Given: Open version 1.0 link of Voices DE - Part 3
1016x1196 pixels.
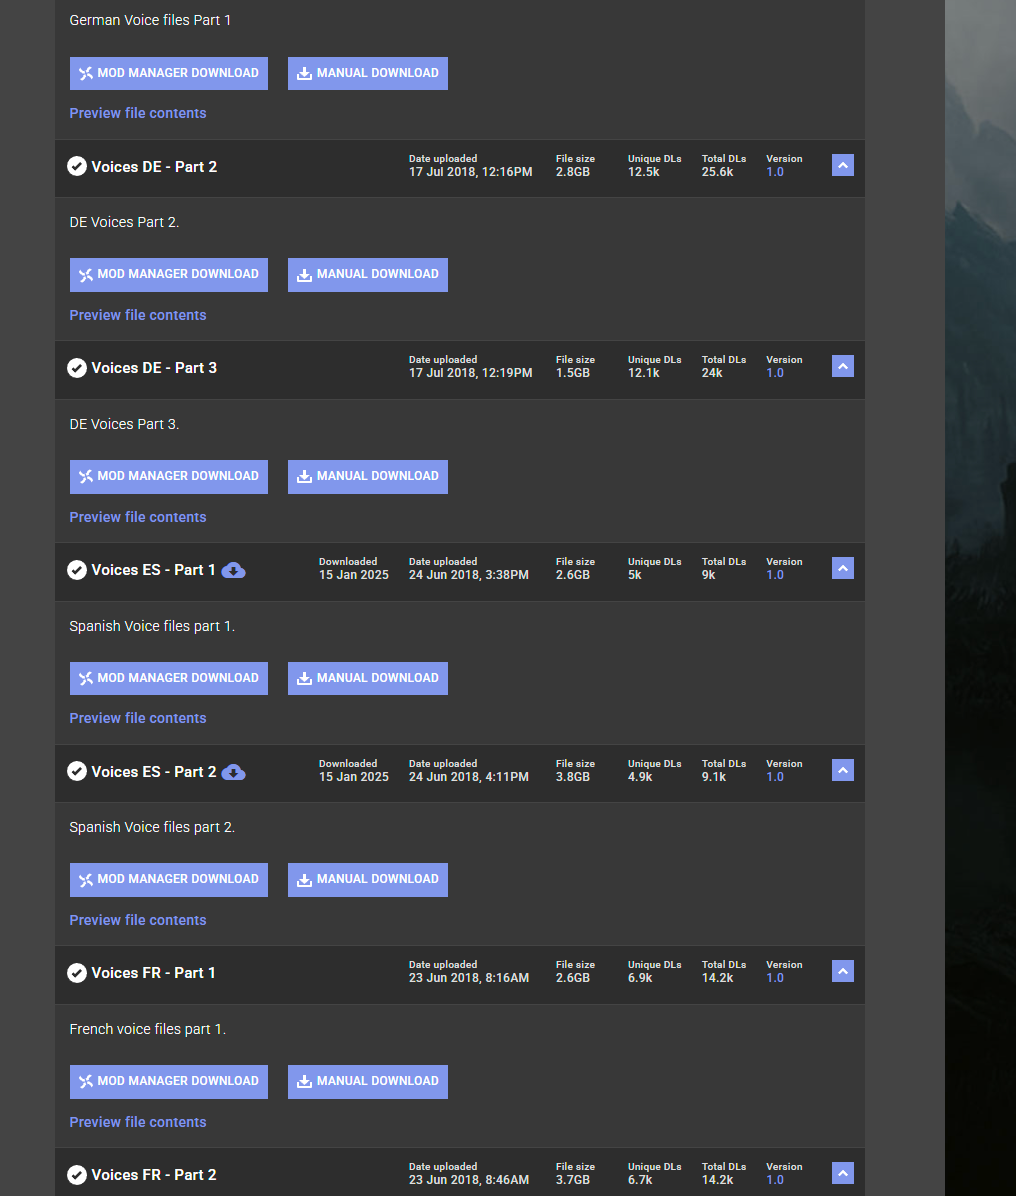Looking at the screenshot, I should (775, 373).
